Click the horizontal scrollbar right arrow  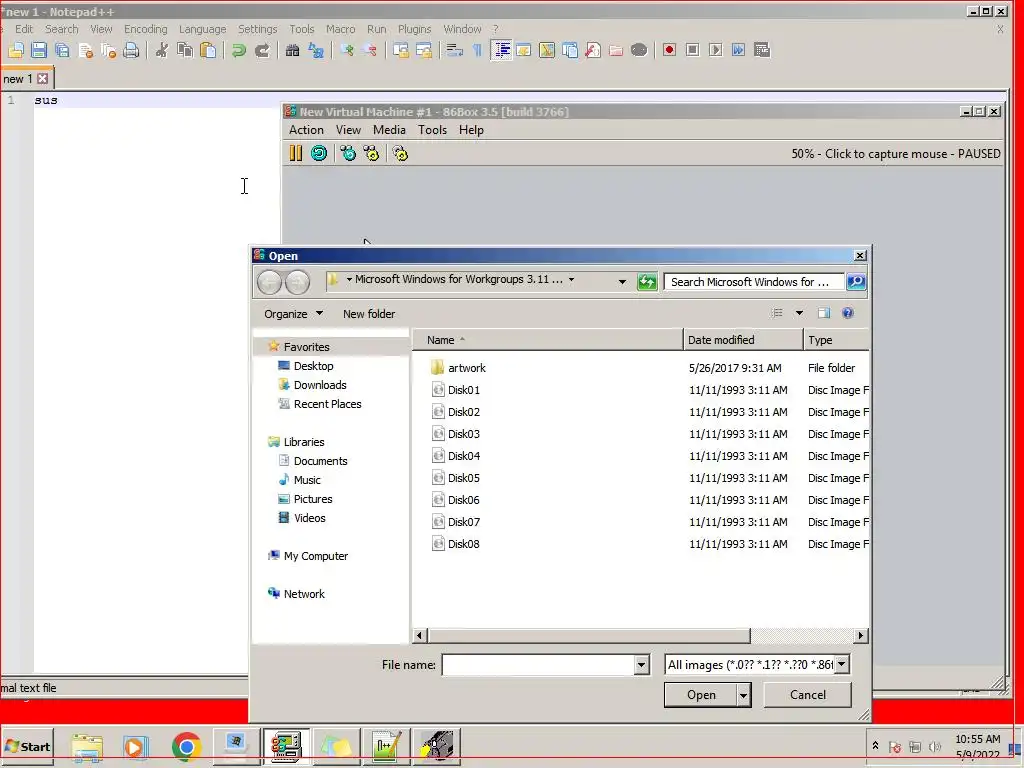click(861, 636)
